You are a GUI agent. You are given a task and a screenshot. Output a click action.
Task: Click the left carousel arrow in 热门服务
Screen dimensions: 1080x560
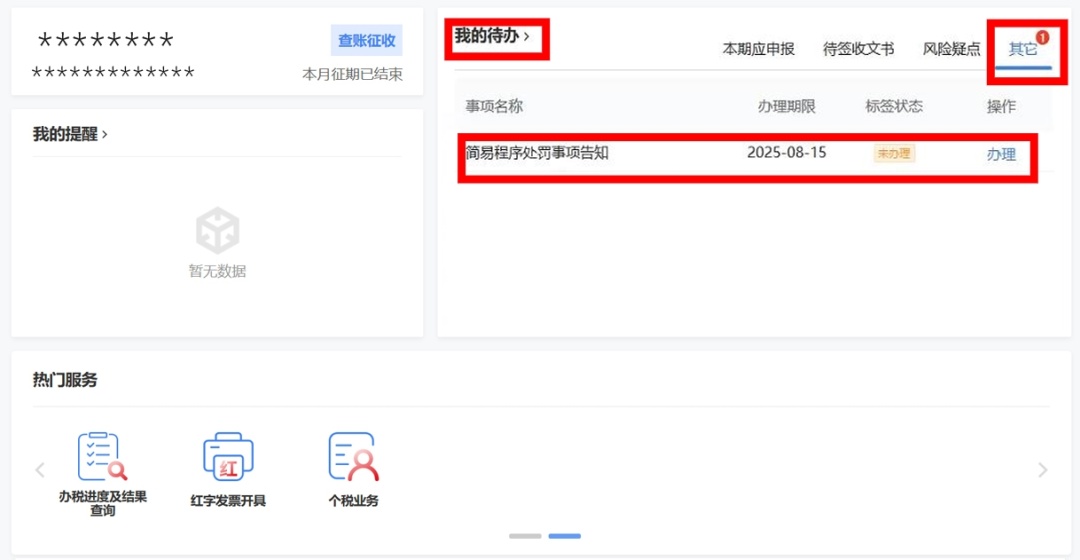coord(40,470)
